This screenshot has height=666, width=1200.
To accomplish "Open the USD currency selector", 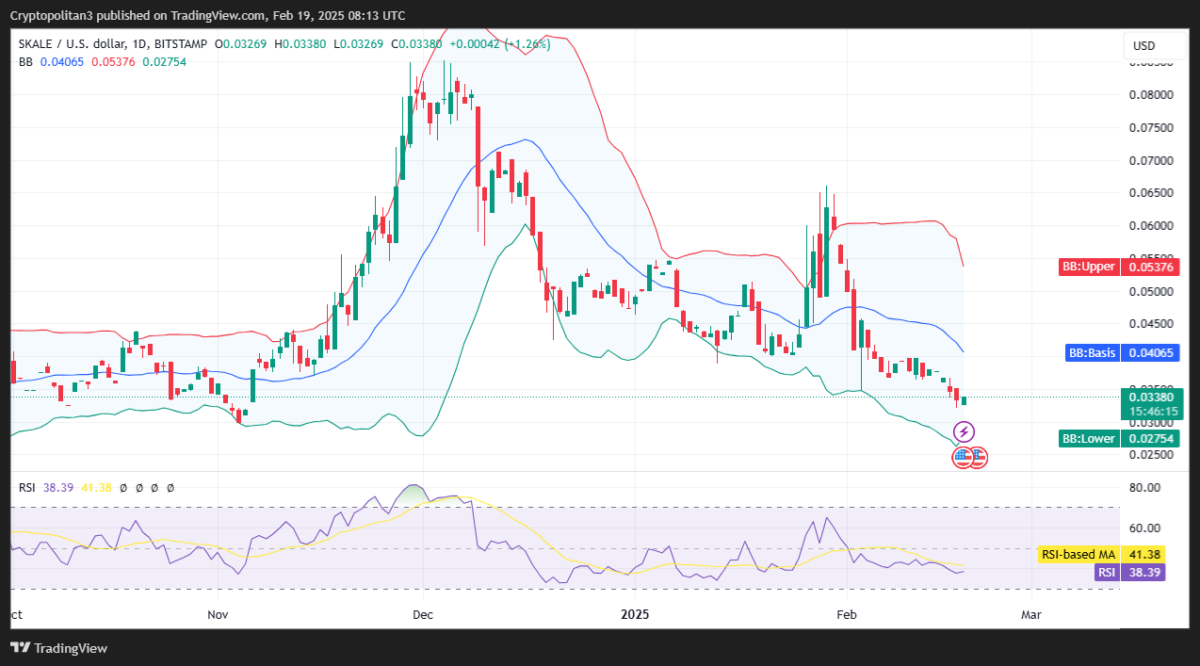I will coord(1143,46).
